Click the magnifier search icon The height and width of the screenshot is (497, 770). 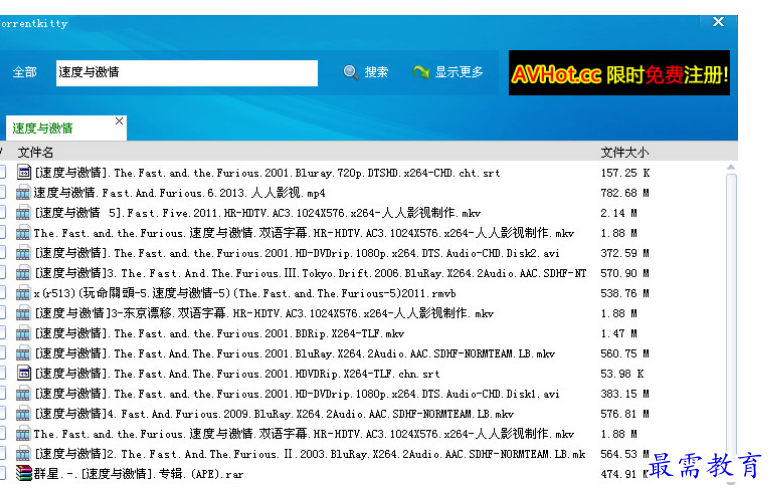point(350,72)
